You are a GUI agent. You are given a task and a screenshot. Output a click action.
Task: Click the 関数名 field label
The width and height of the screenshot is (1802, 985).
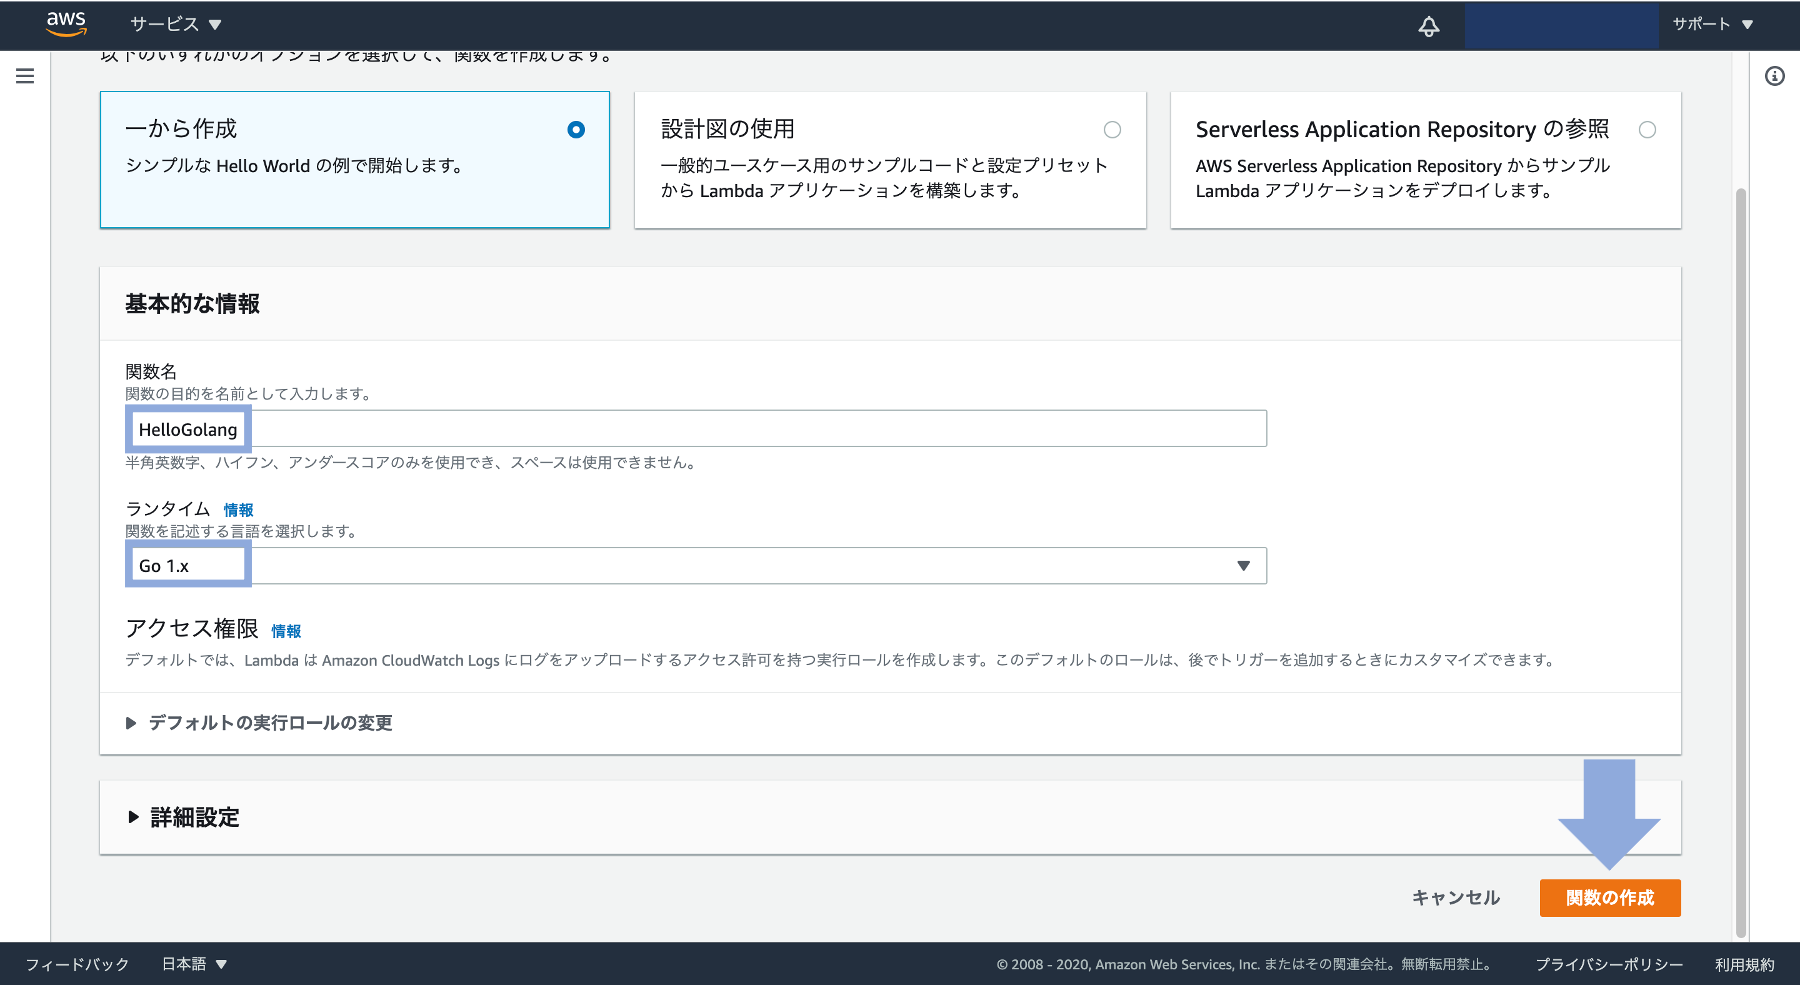pyautogui.click(x=151, y=372)
